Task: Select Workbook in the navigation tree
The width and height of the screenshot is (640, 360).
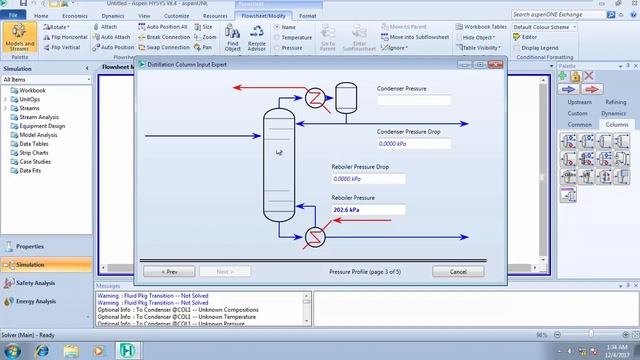Action: point(32,90)
